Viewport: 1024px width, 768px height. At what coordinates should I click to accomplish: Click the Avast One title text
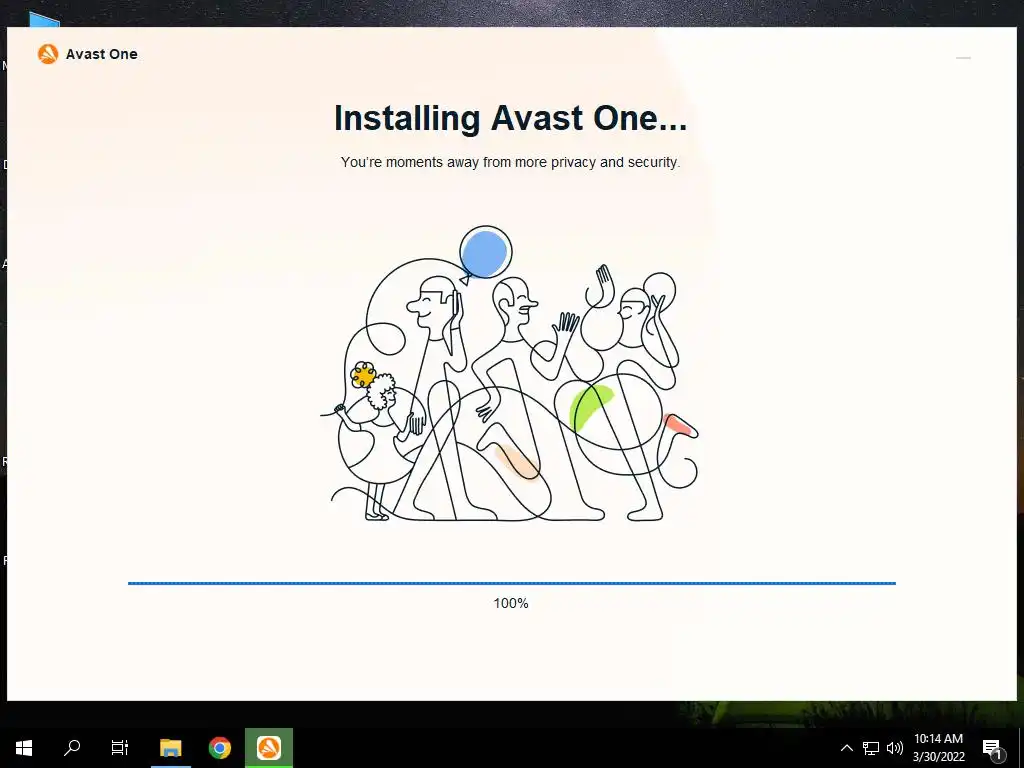click(102, 54)
